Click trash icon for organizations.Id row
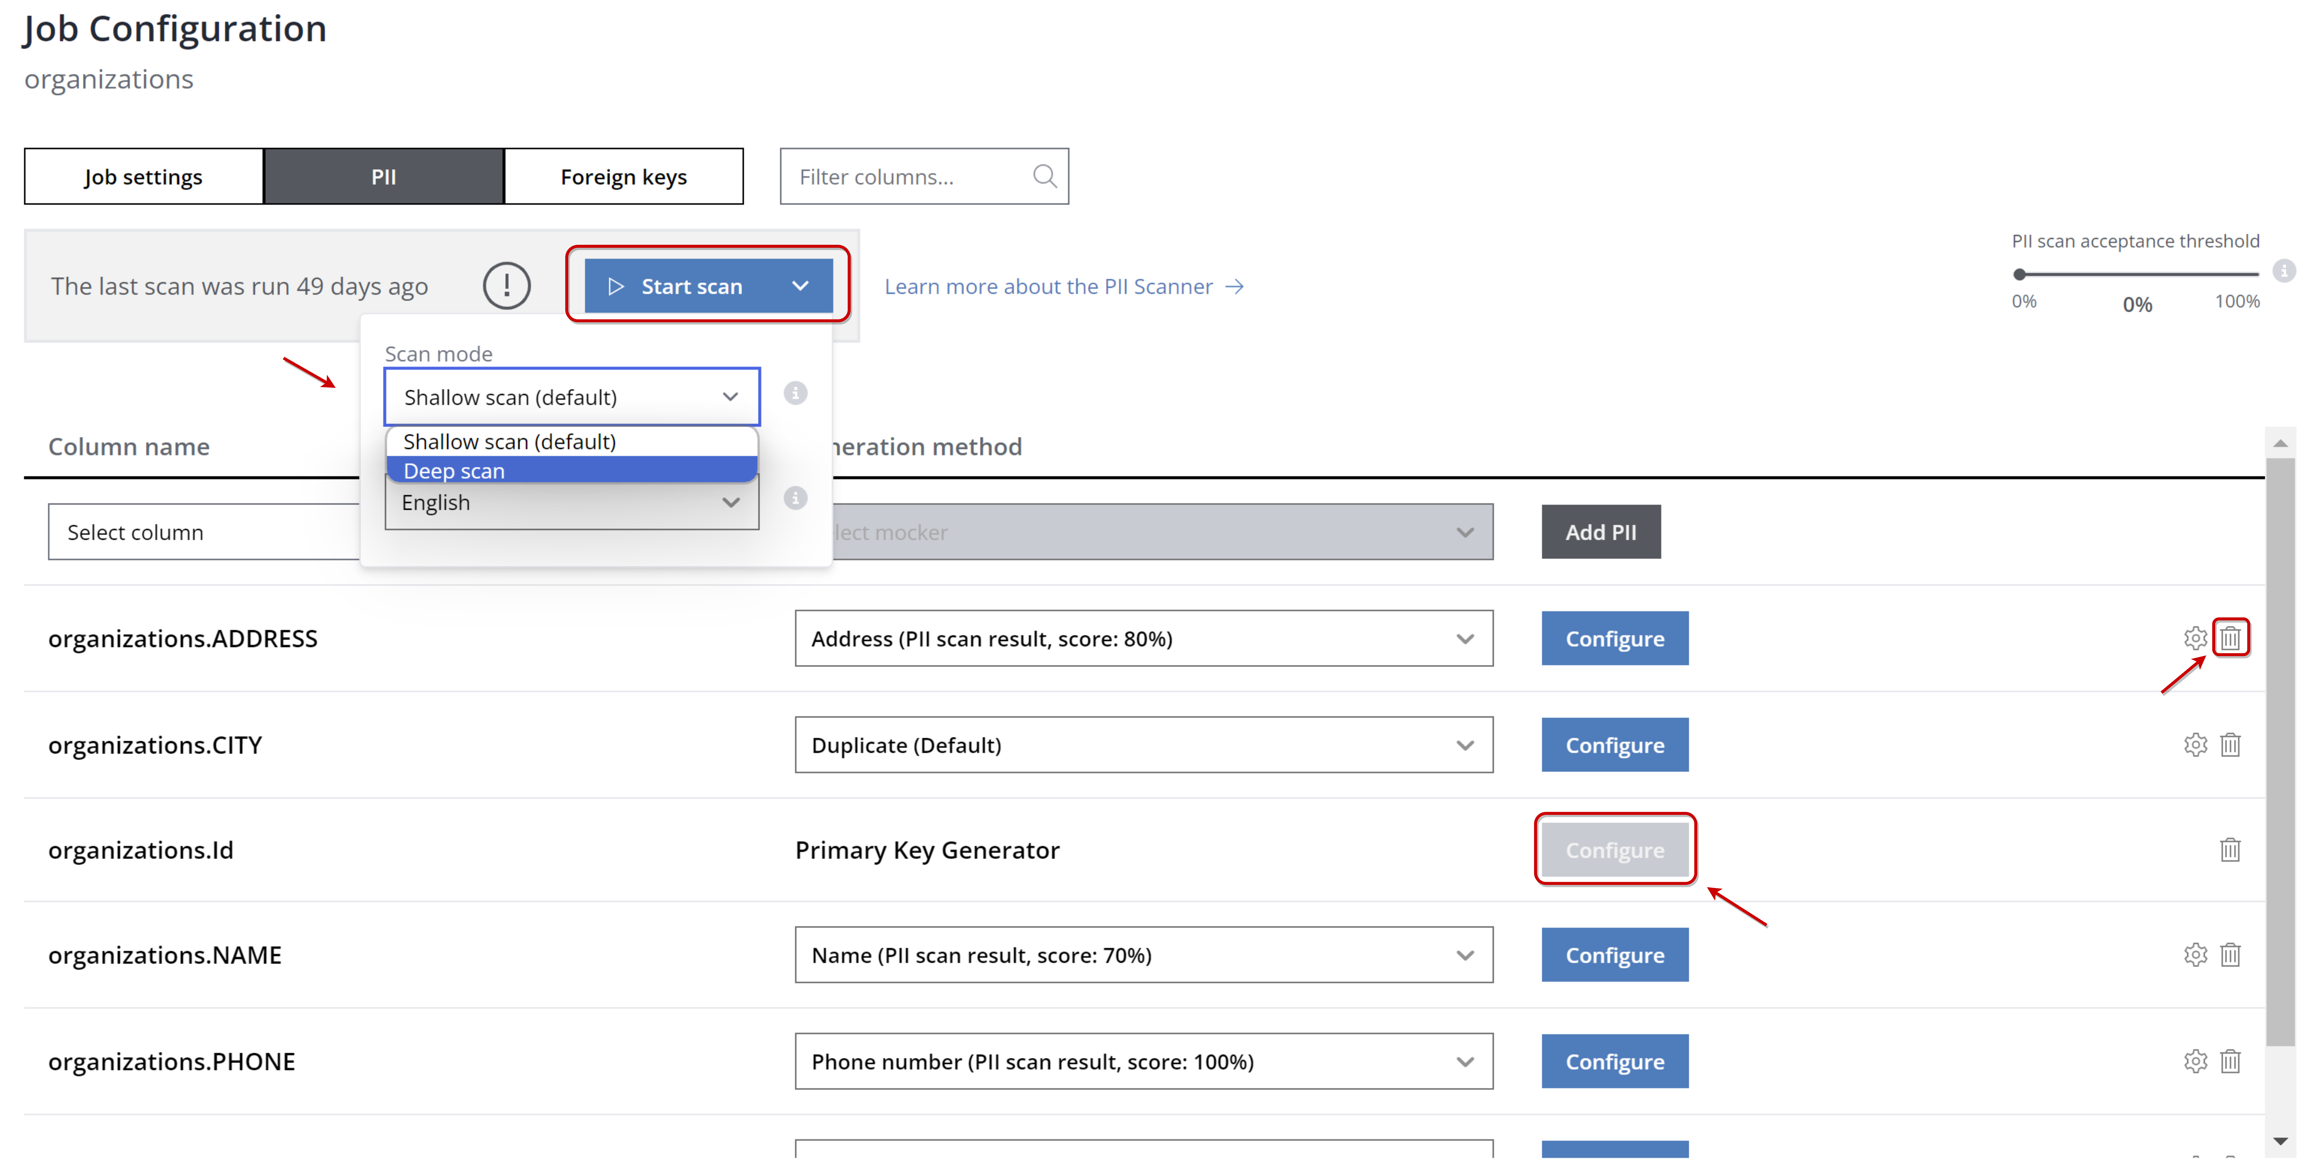The image size is (2304, 1164). (x=2230, y=850)
